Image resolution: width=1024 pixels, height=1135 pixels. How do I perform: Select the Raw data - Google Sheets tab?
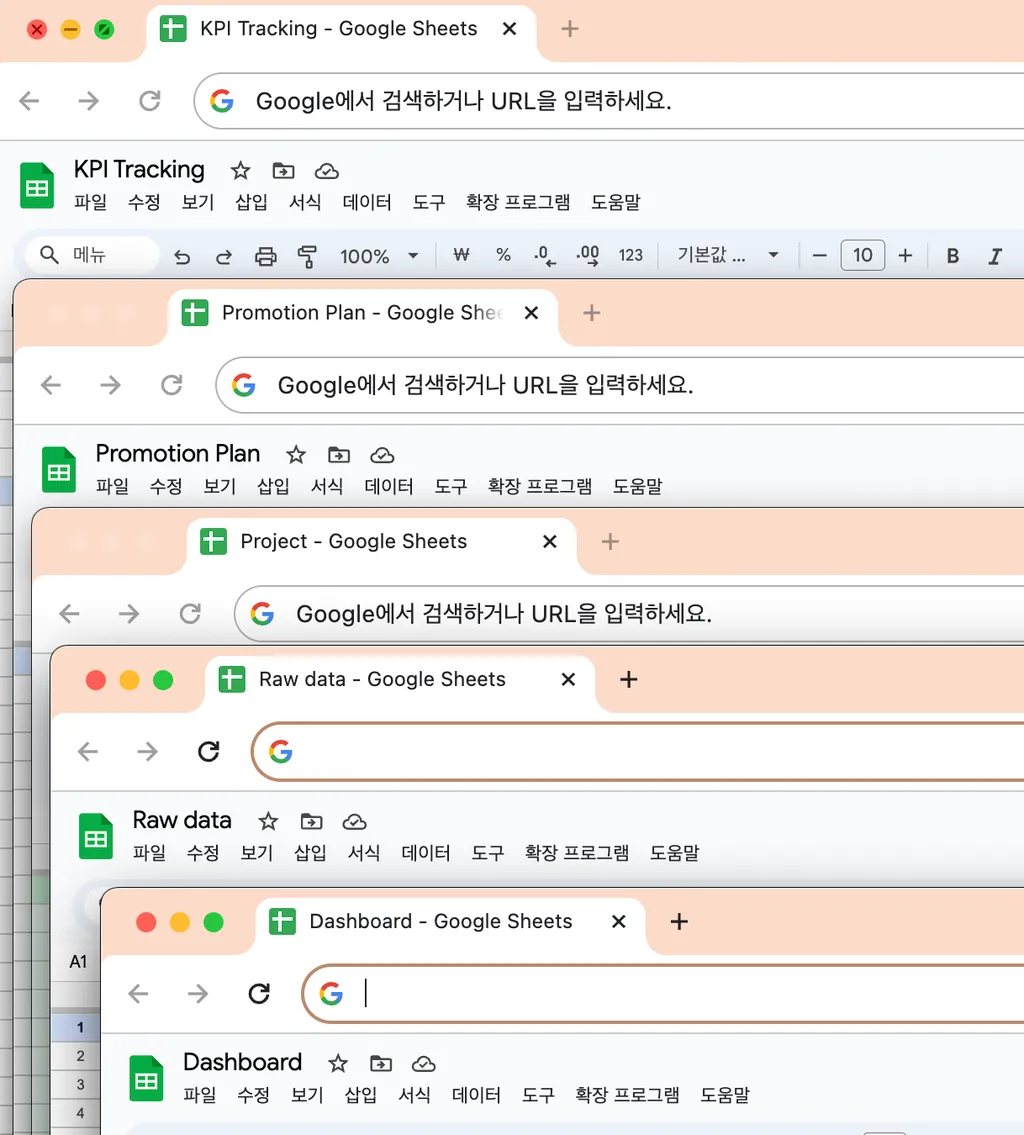coord(399,680)
